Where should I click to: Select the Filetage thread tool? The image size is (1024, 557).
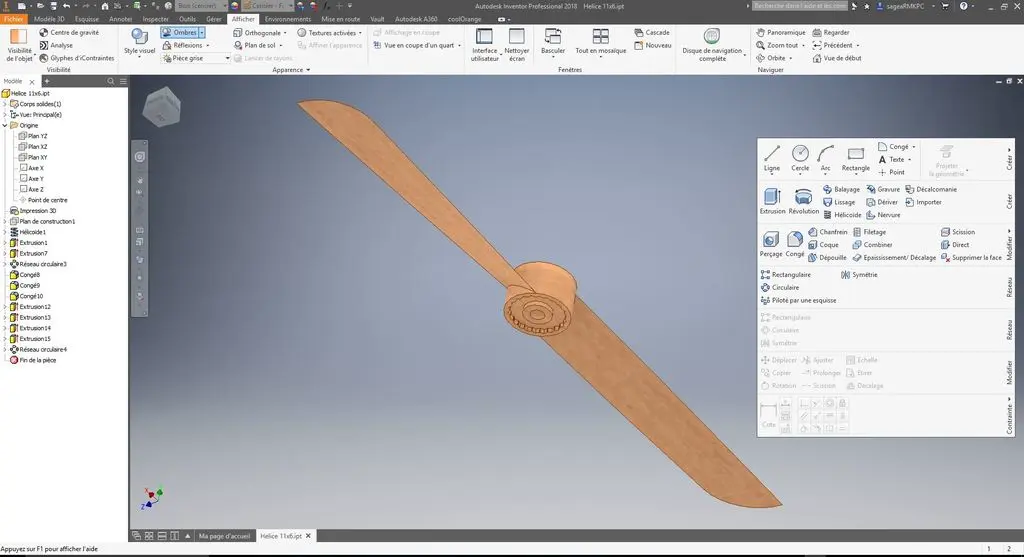click(869, 232)
